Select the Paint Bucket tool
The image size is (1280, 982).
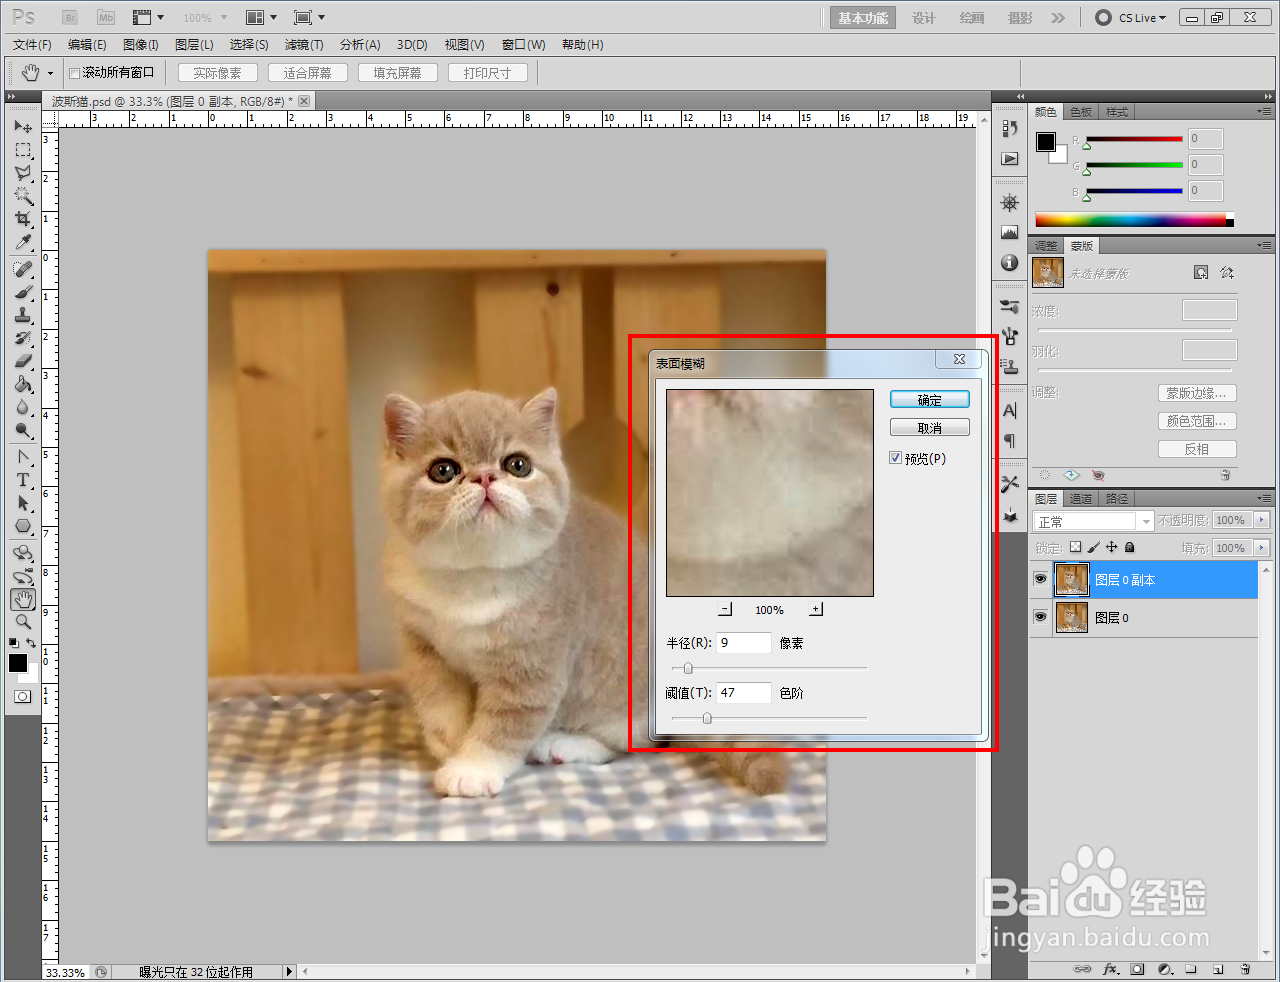point(23,384)
